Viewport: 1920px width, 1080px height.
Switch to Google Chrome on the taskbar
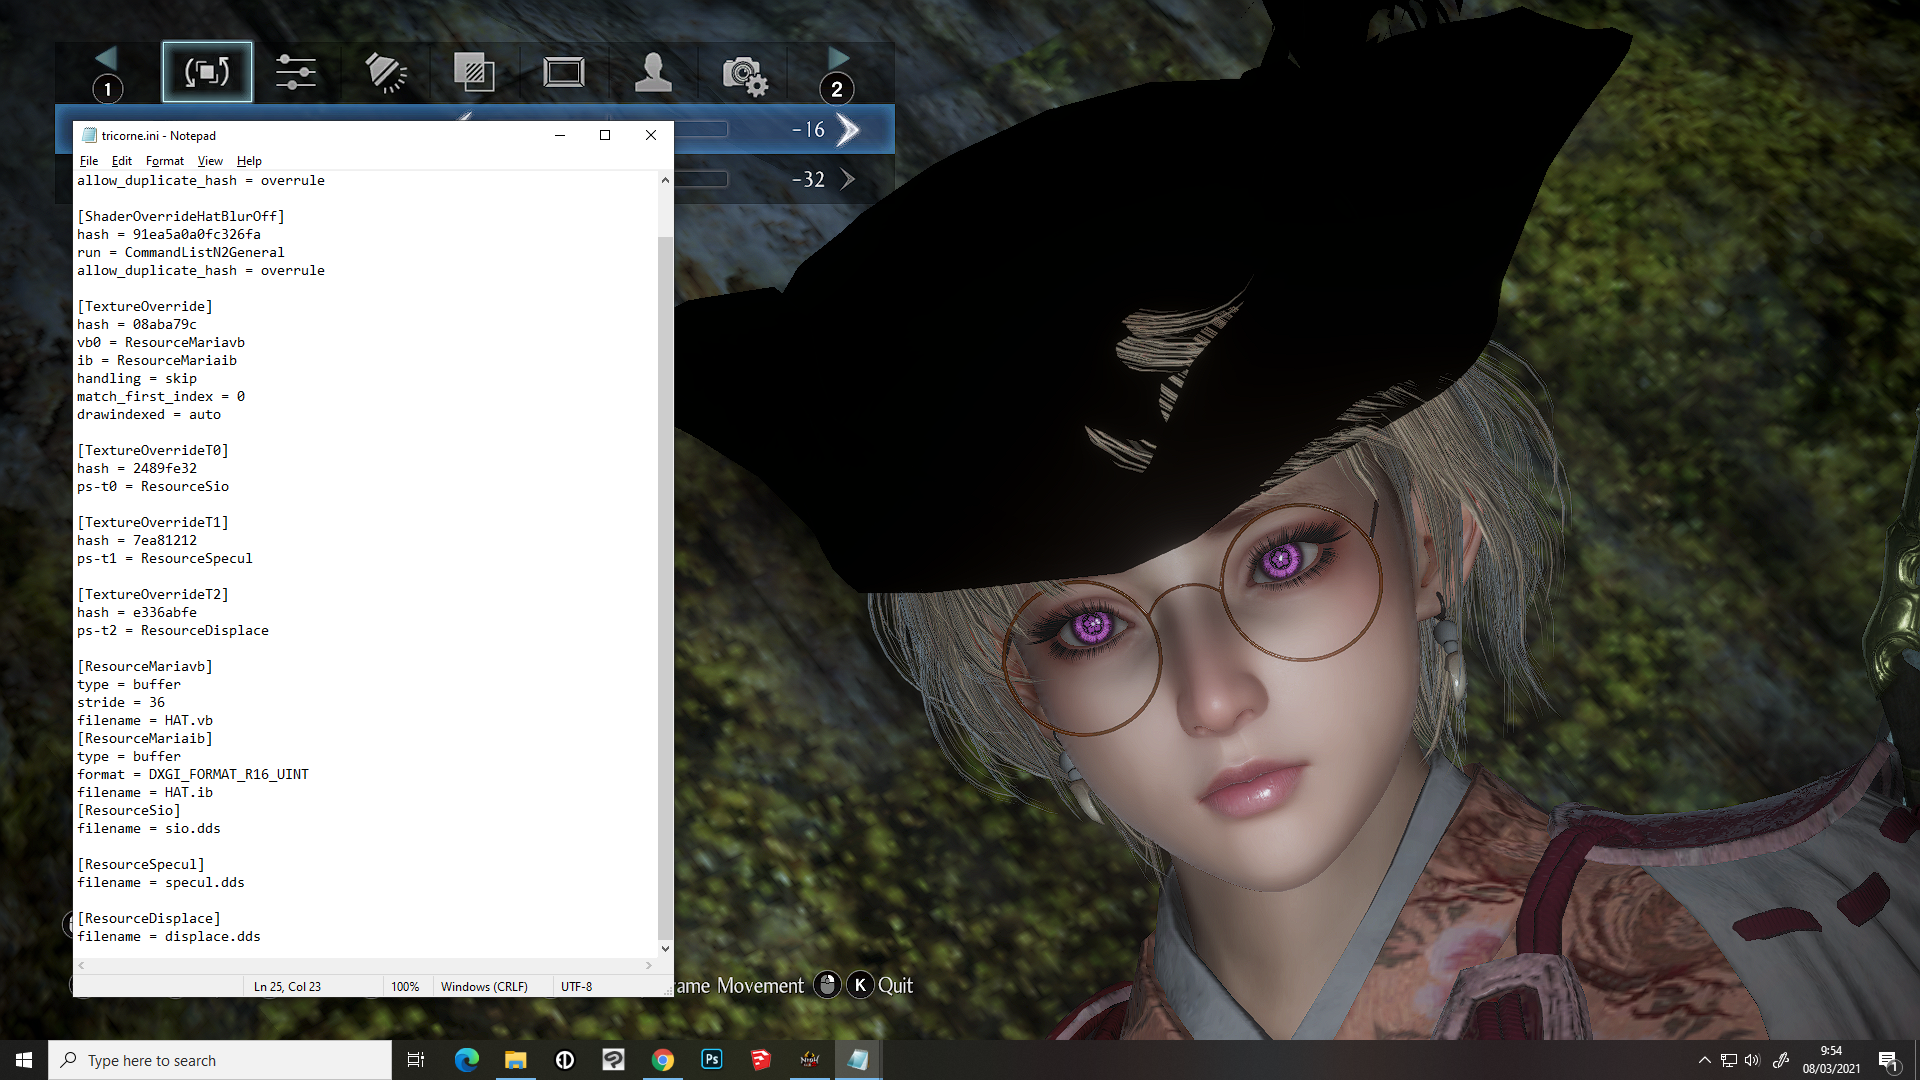point(663,1060)
